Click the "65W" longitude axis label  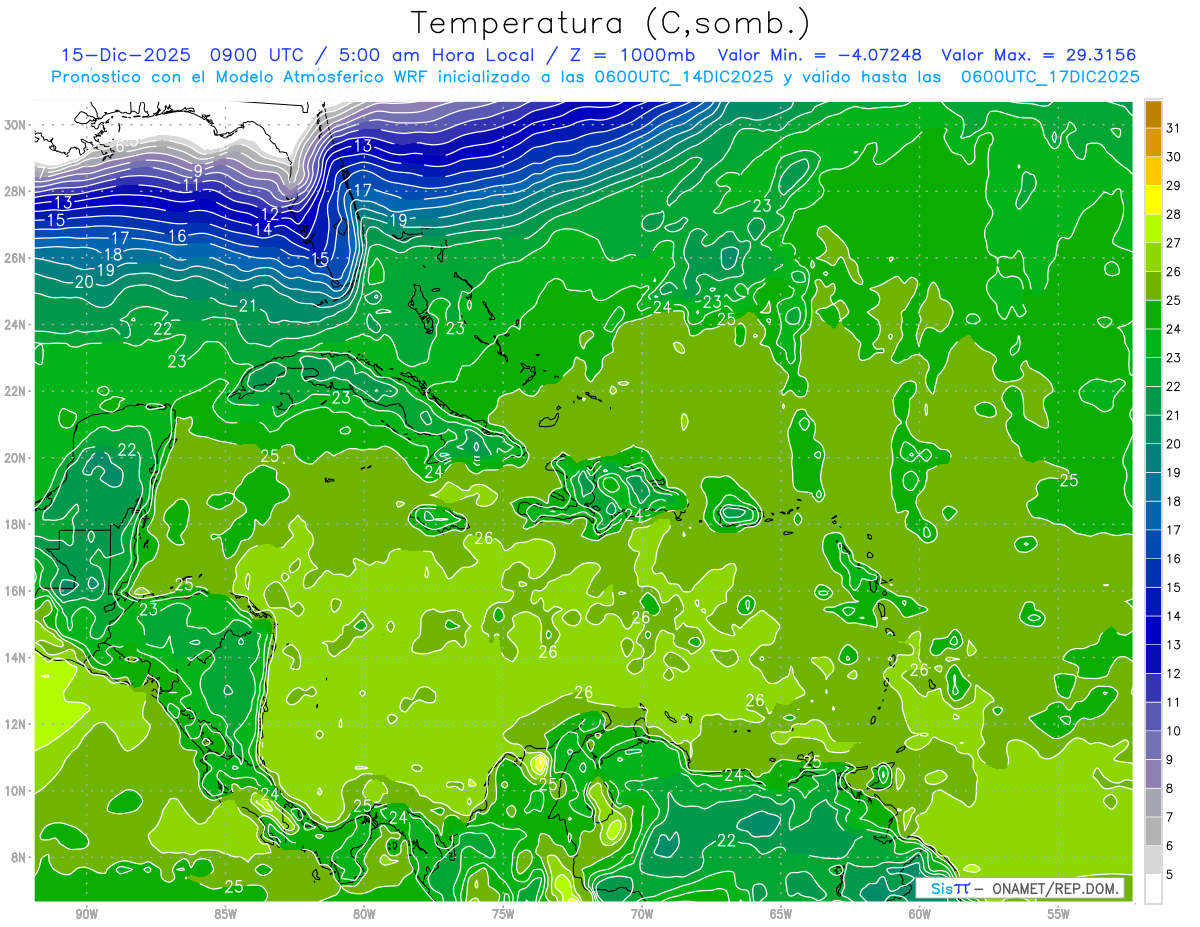781,915
